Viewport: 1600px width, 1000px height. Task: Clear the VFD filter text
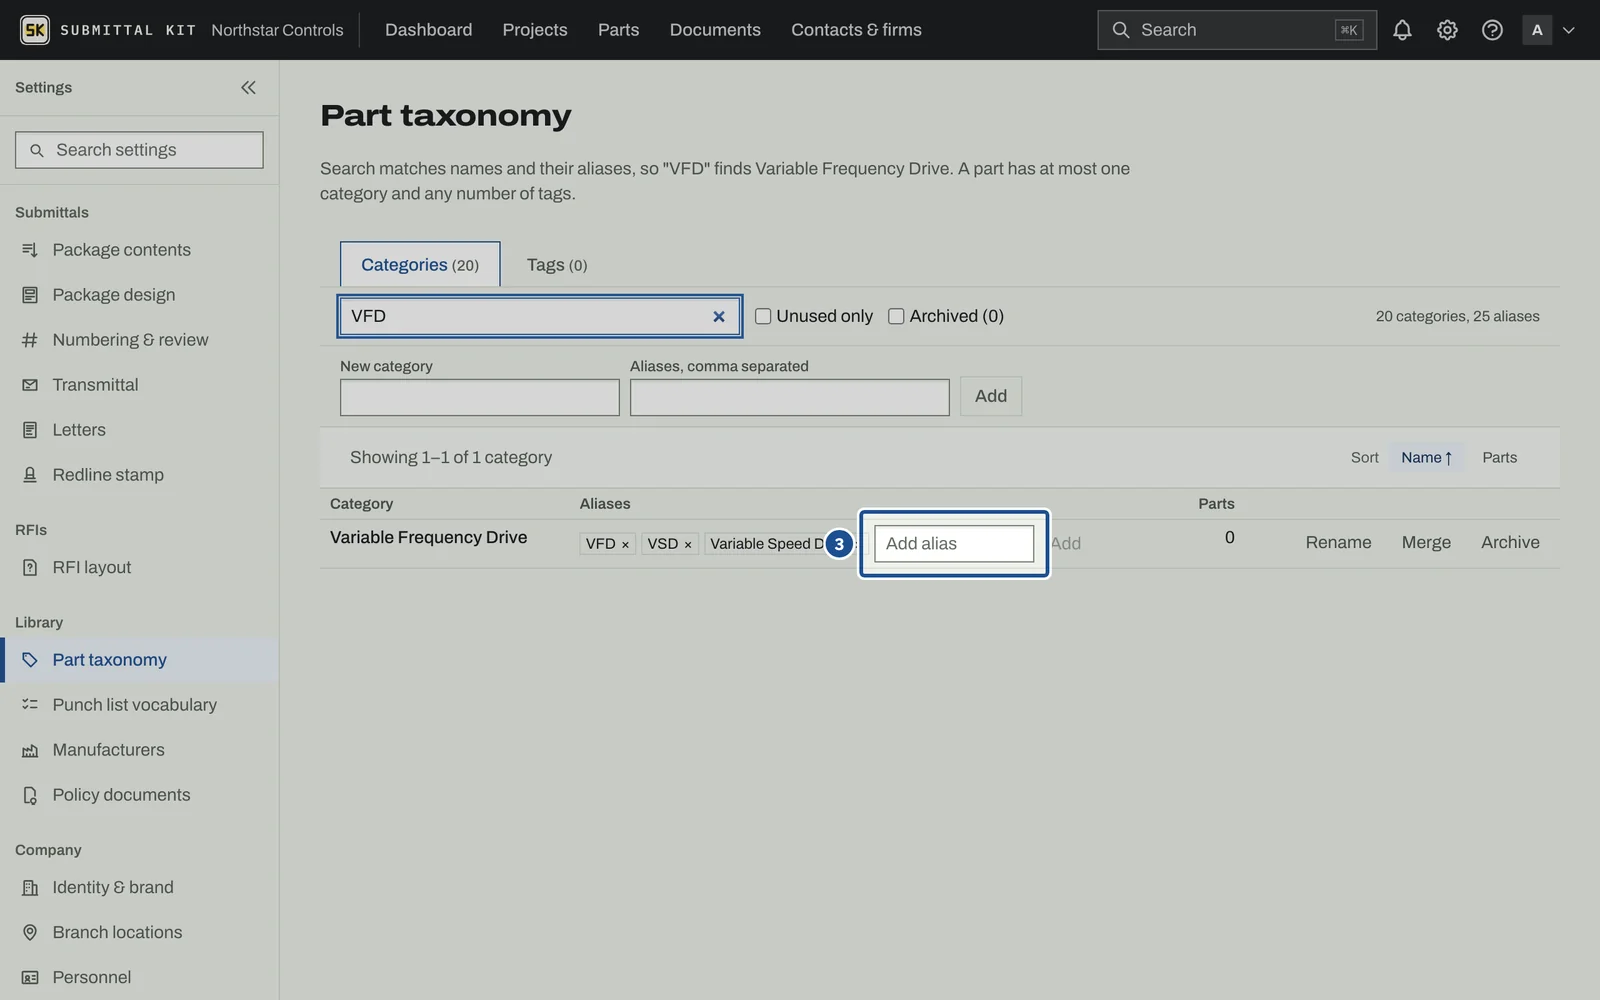coord(718,316)
